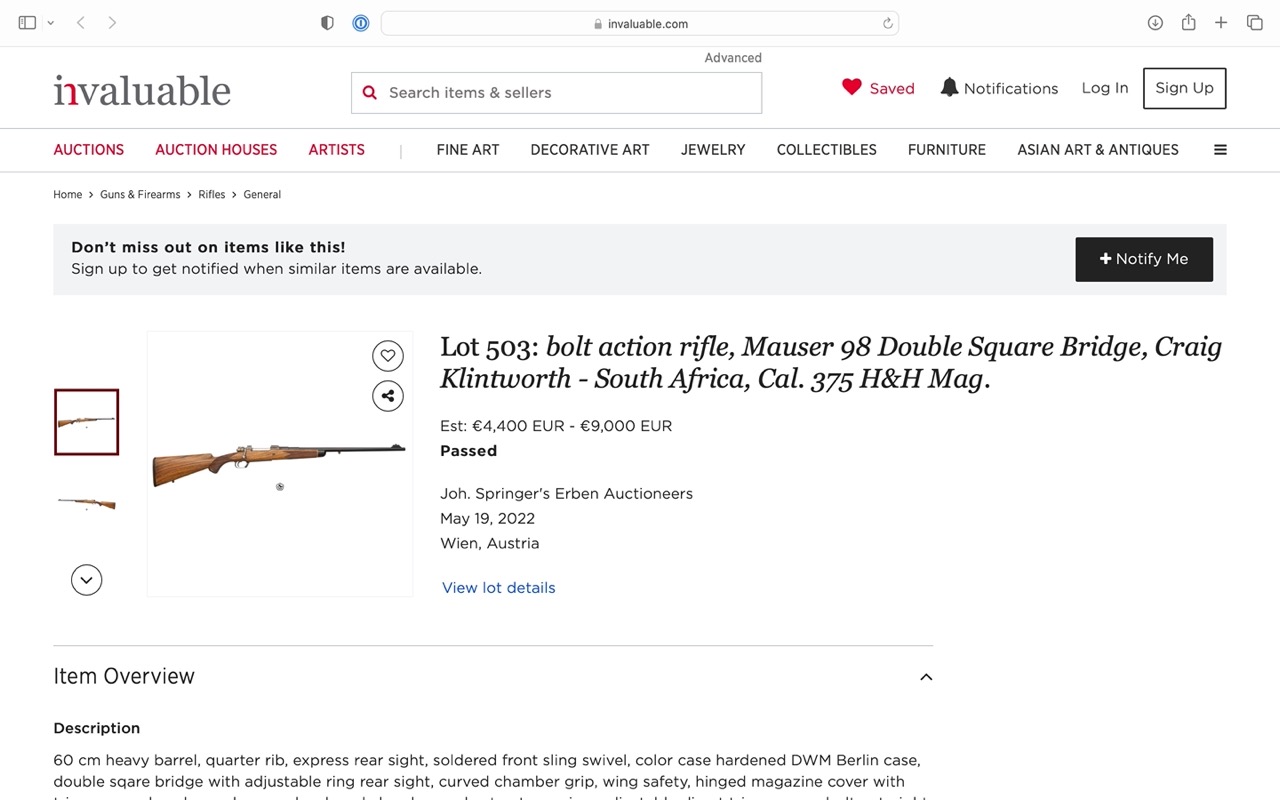
Task: Open a new tab with plus icon
Action: [1221, 23]
